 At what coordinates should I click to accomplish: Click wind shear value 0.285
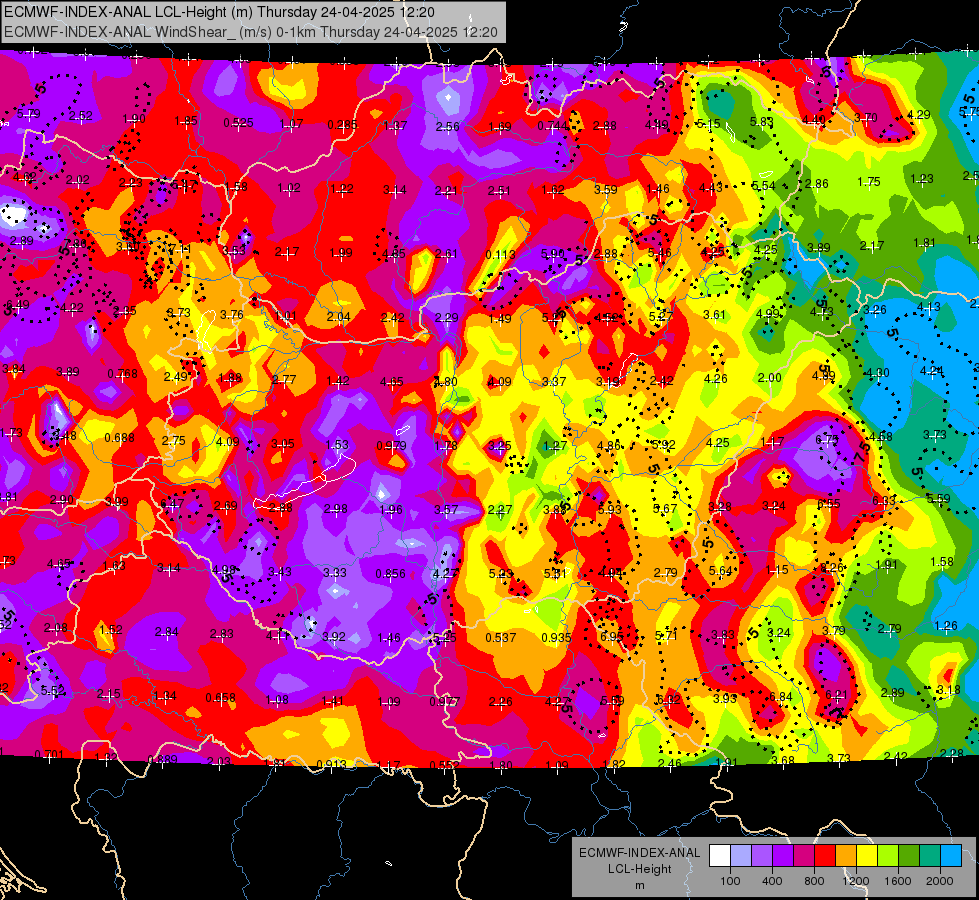pyautogui.click(x=343, y=125)
